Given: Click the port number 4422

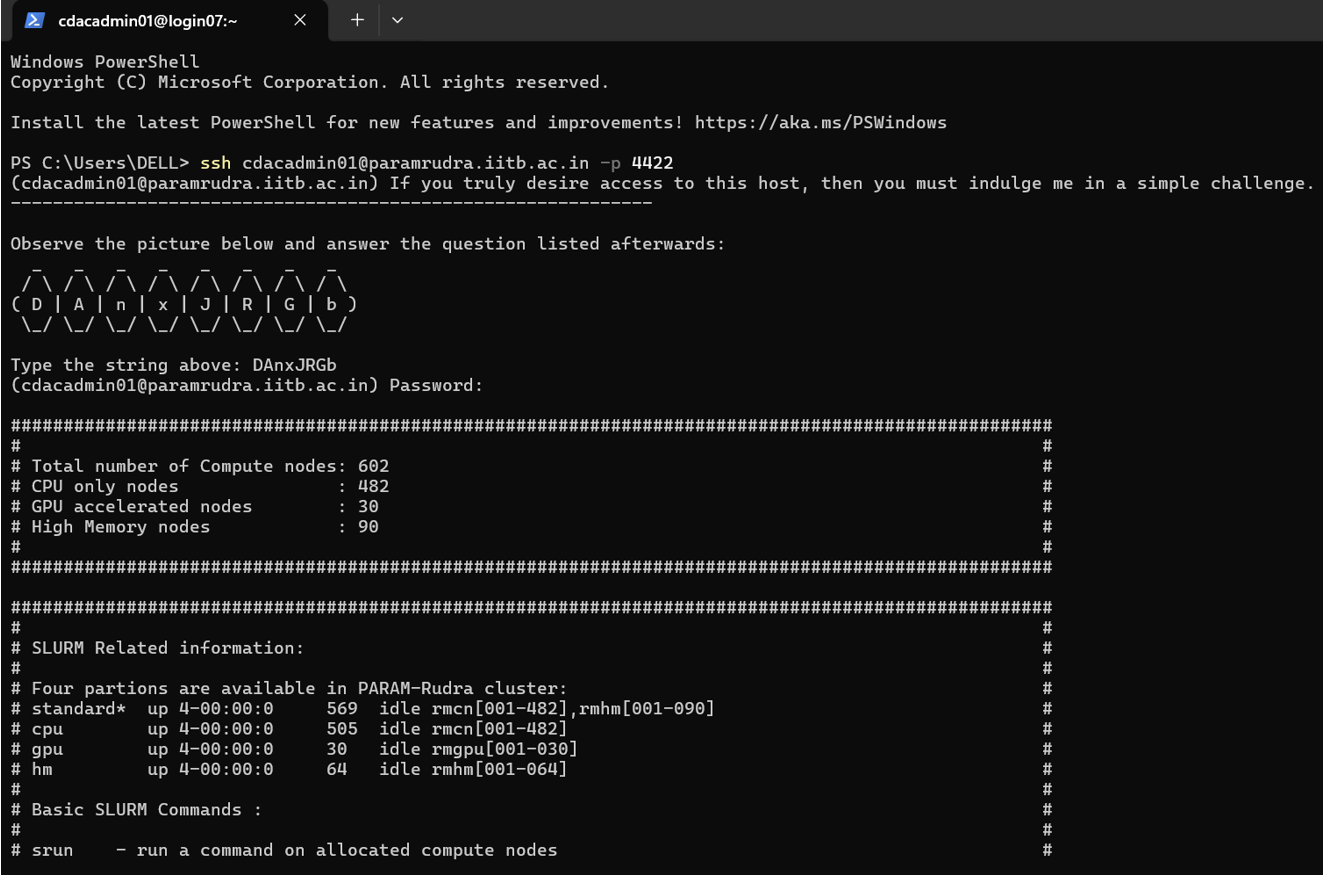Looking at the screenshot, I should point(652,163).
